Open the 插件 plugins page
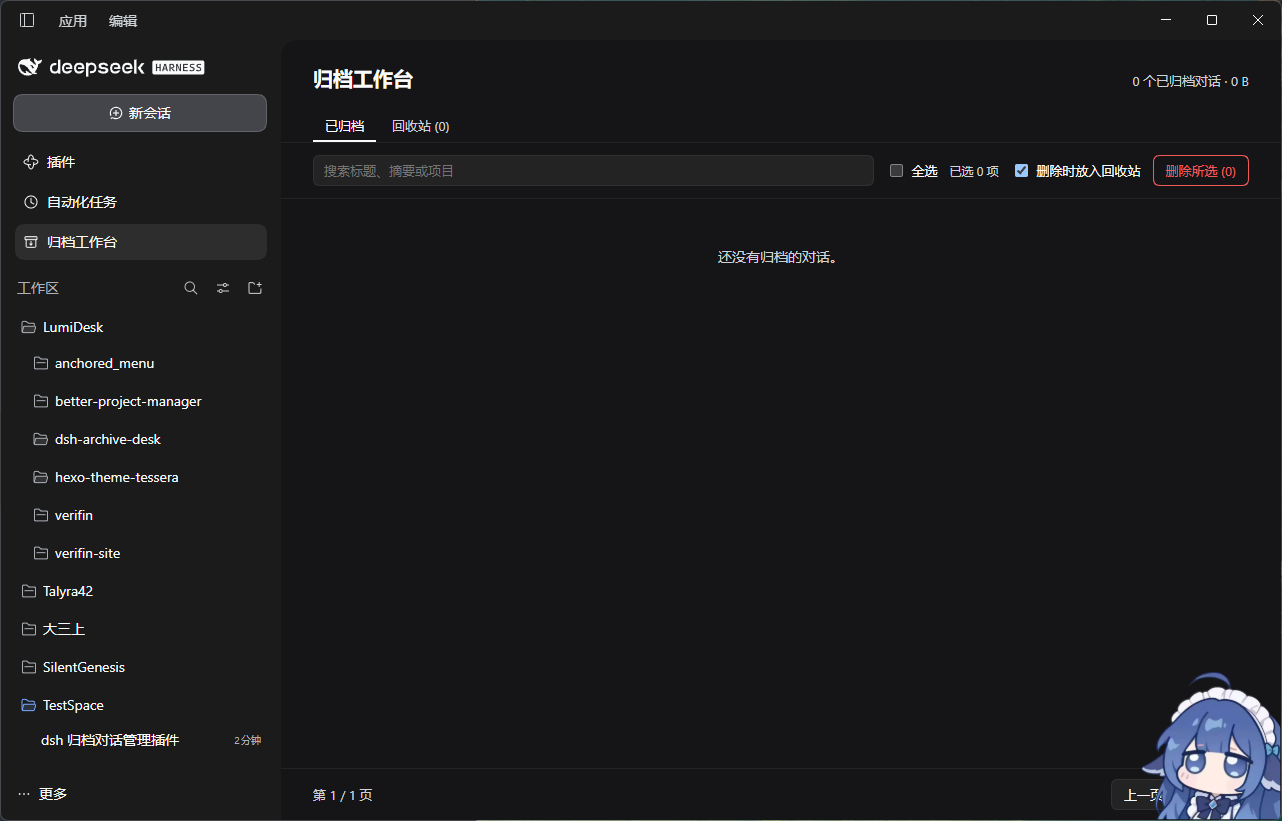1282x821 pixels. point(140,162)
